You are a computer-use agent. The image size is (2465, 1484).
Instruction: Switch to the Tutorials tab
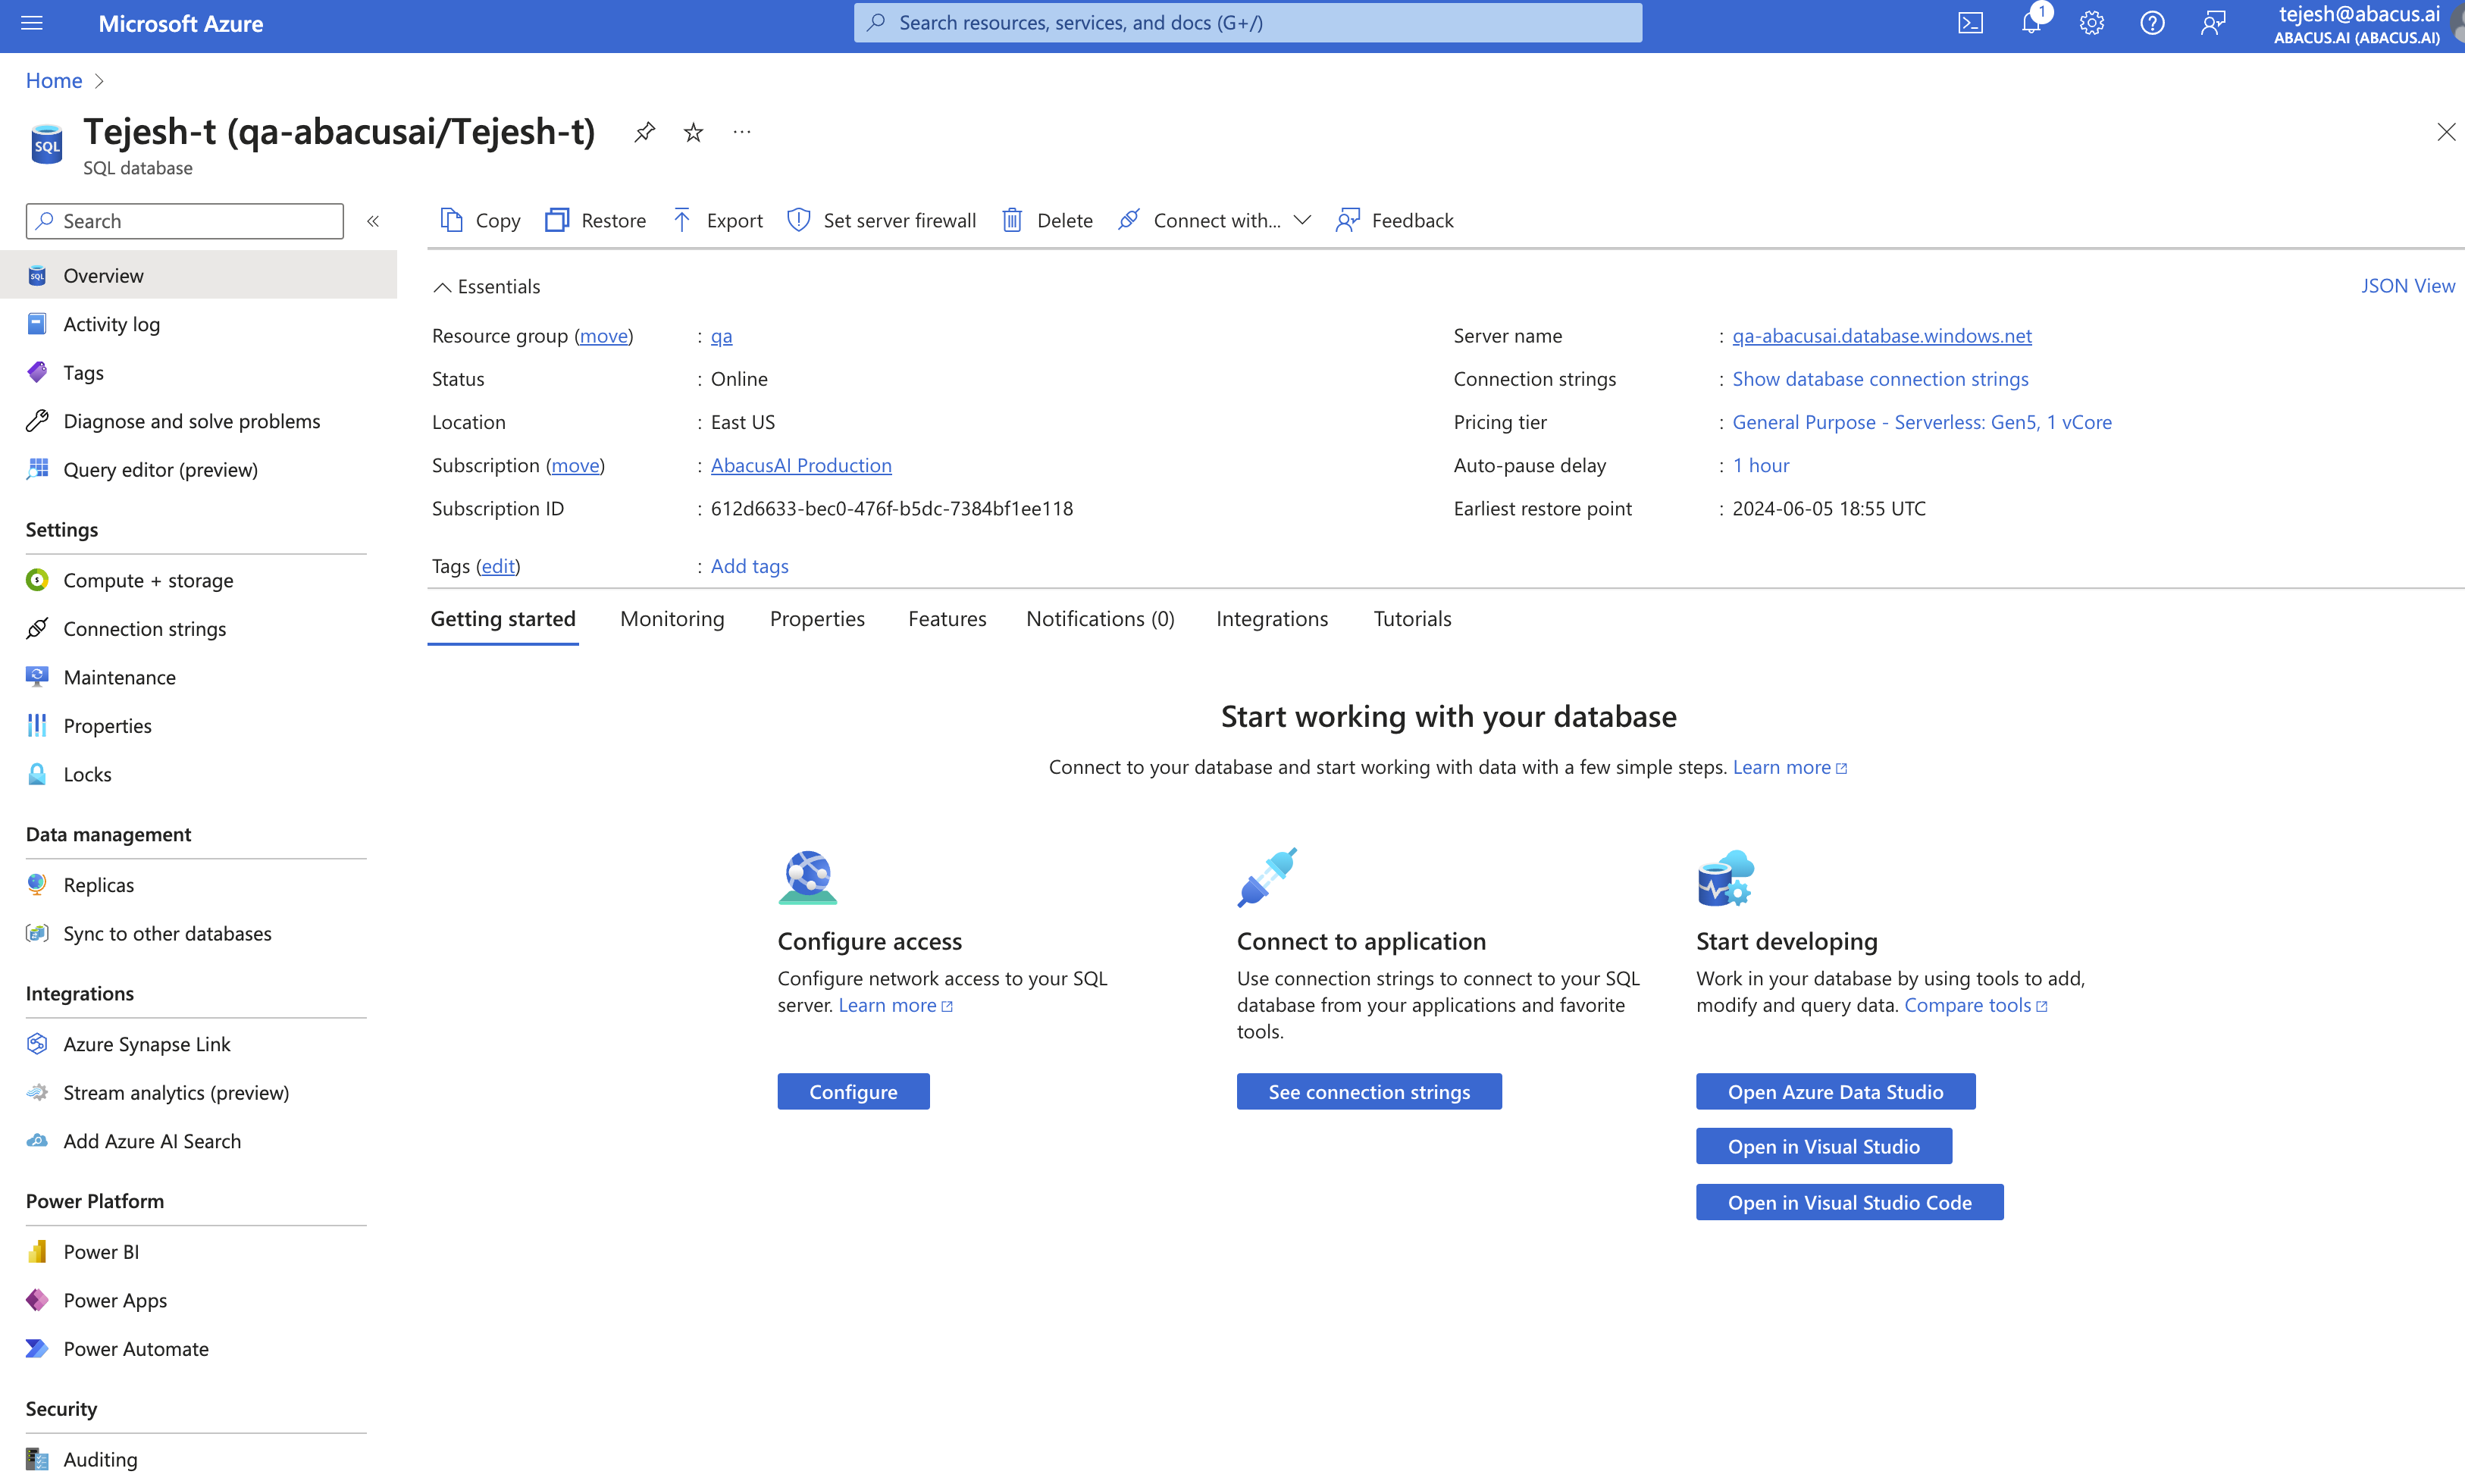pyautogui.click(x=1412, y=618)
